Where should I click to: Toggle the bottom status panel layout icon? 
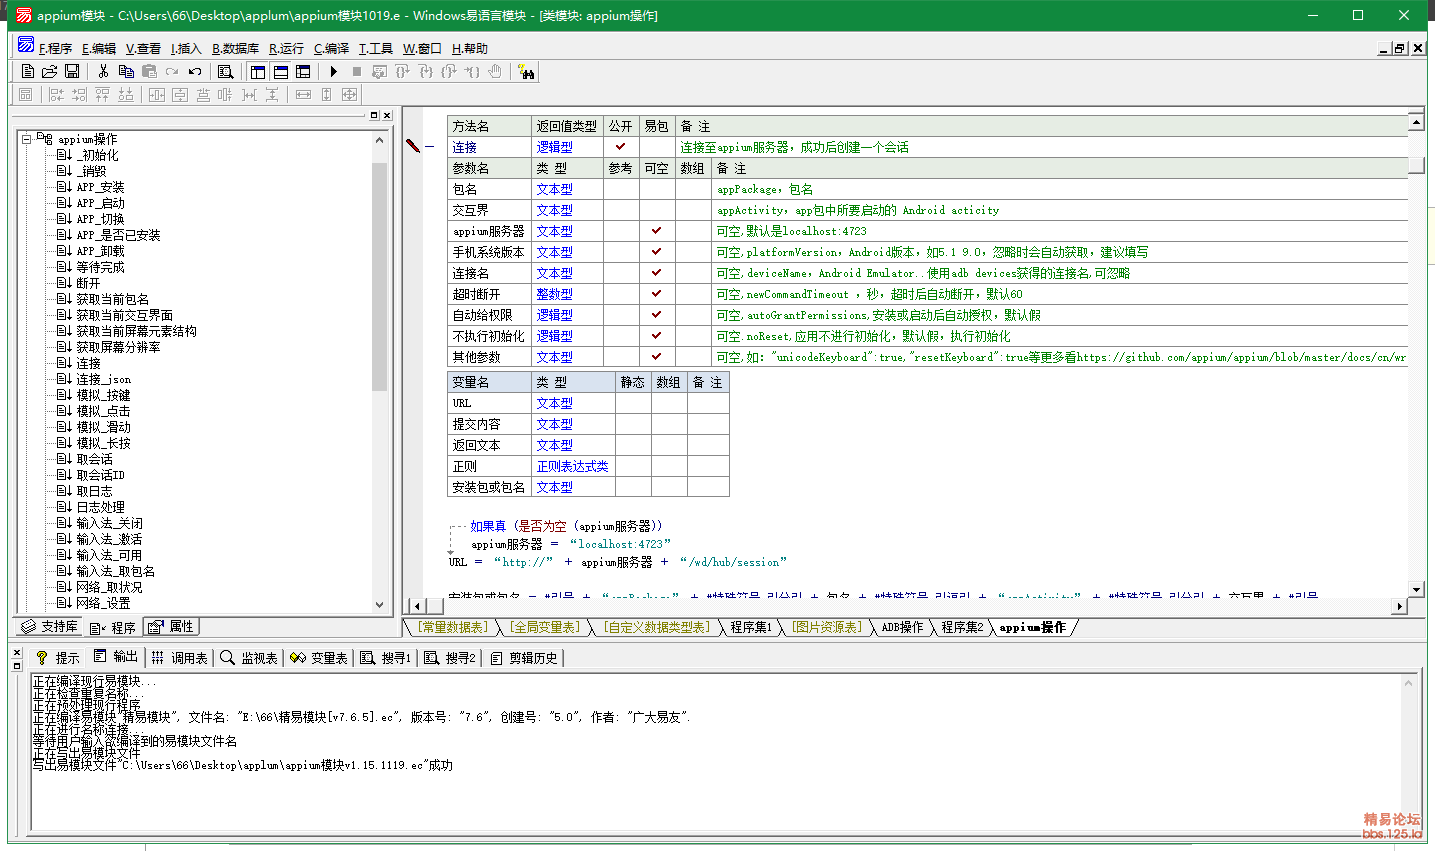(x=281, y=71)
